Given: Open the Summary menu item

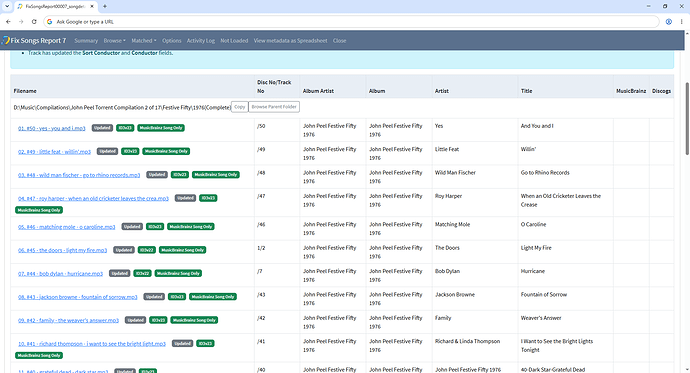Looking at the screenshot, I should pyautogui.click(x=86, y=40).
